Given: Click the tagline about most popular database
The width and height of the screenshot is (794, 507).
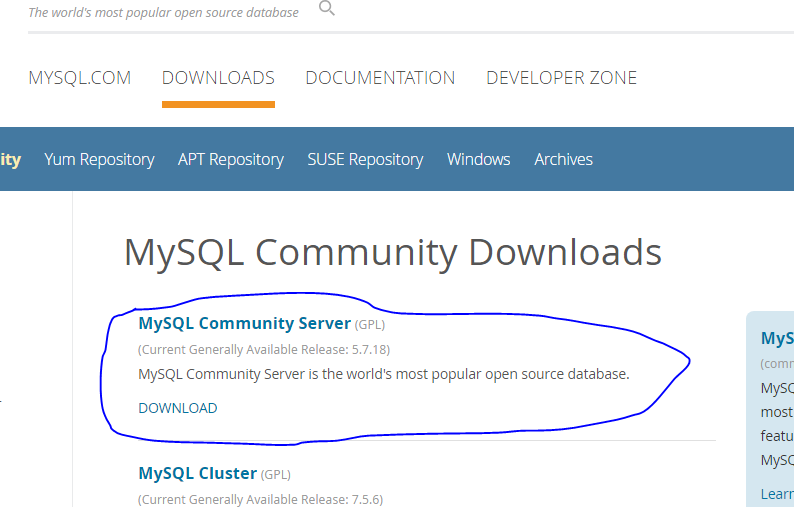Looking at the screenshot, I should 164,13.
